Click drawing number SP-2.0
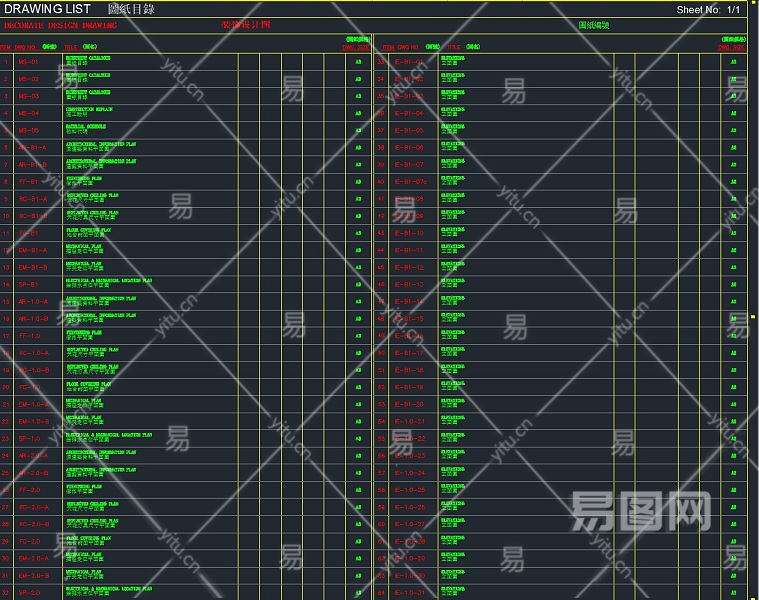759x600 pixels. (29, 593)
